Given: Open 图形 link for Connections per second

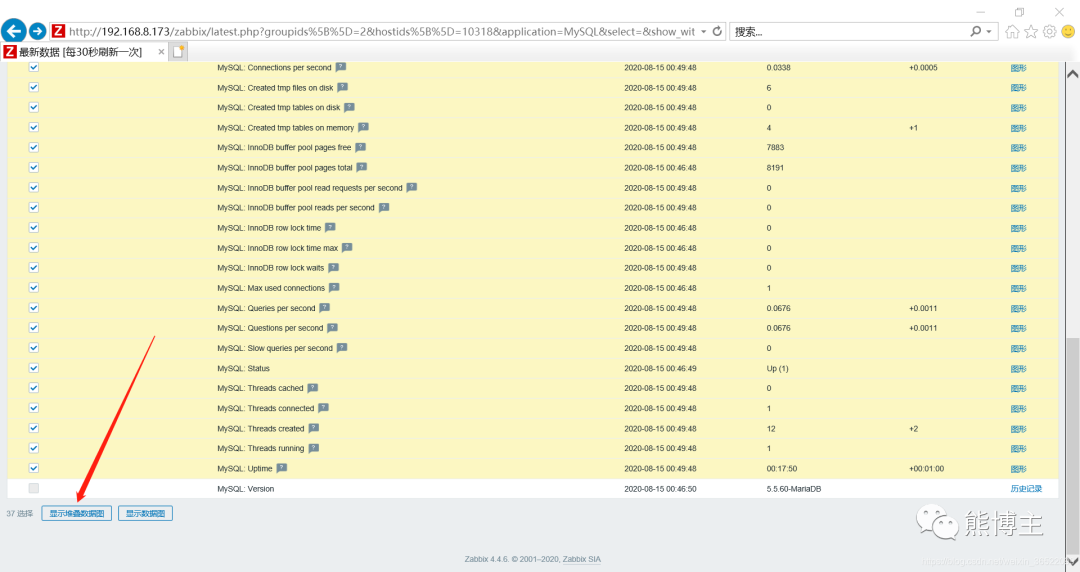Looking at the screenshot, I should (x=1018, y=68).
